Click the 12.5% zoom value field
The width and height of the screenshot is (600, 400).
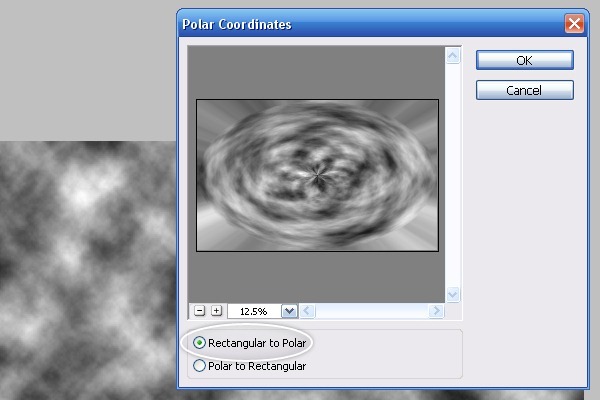[x=254, y=311]
